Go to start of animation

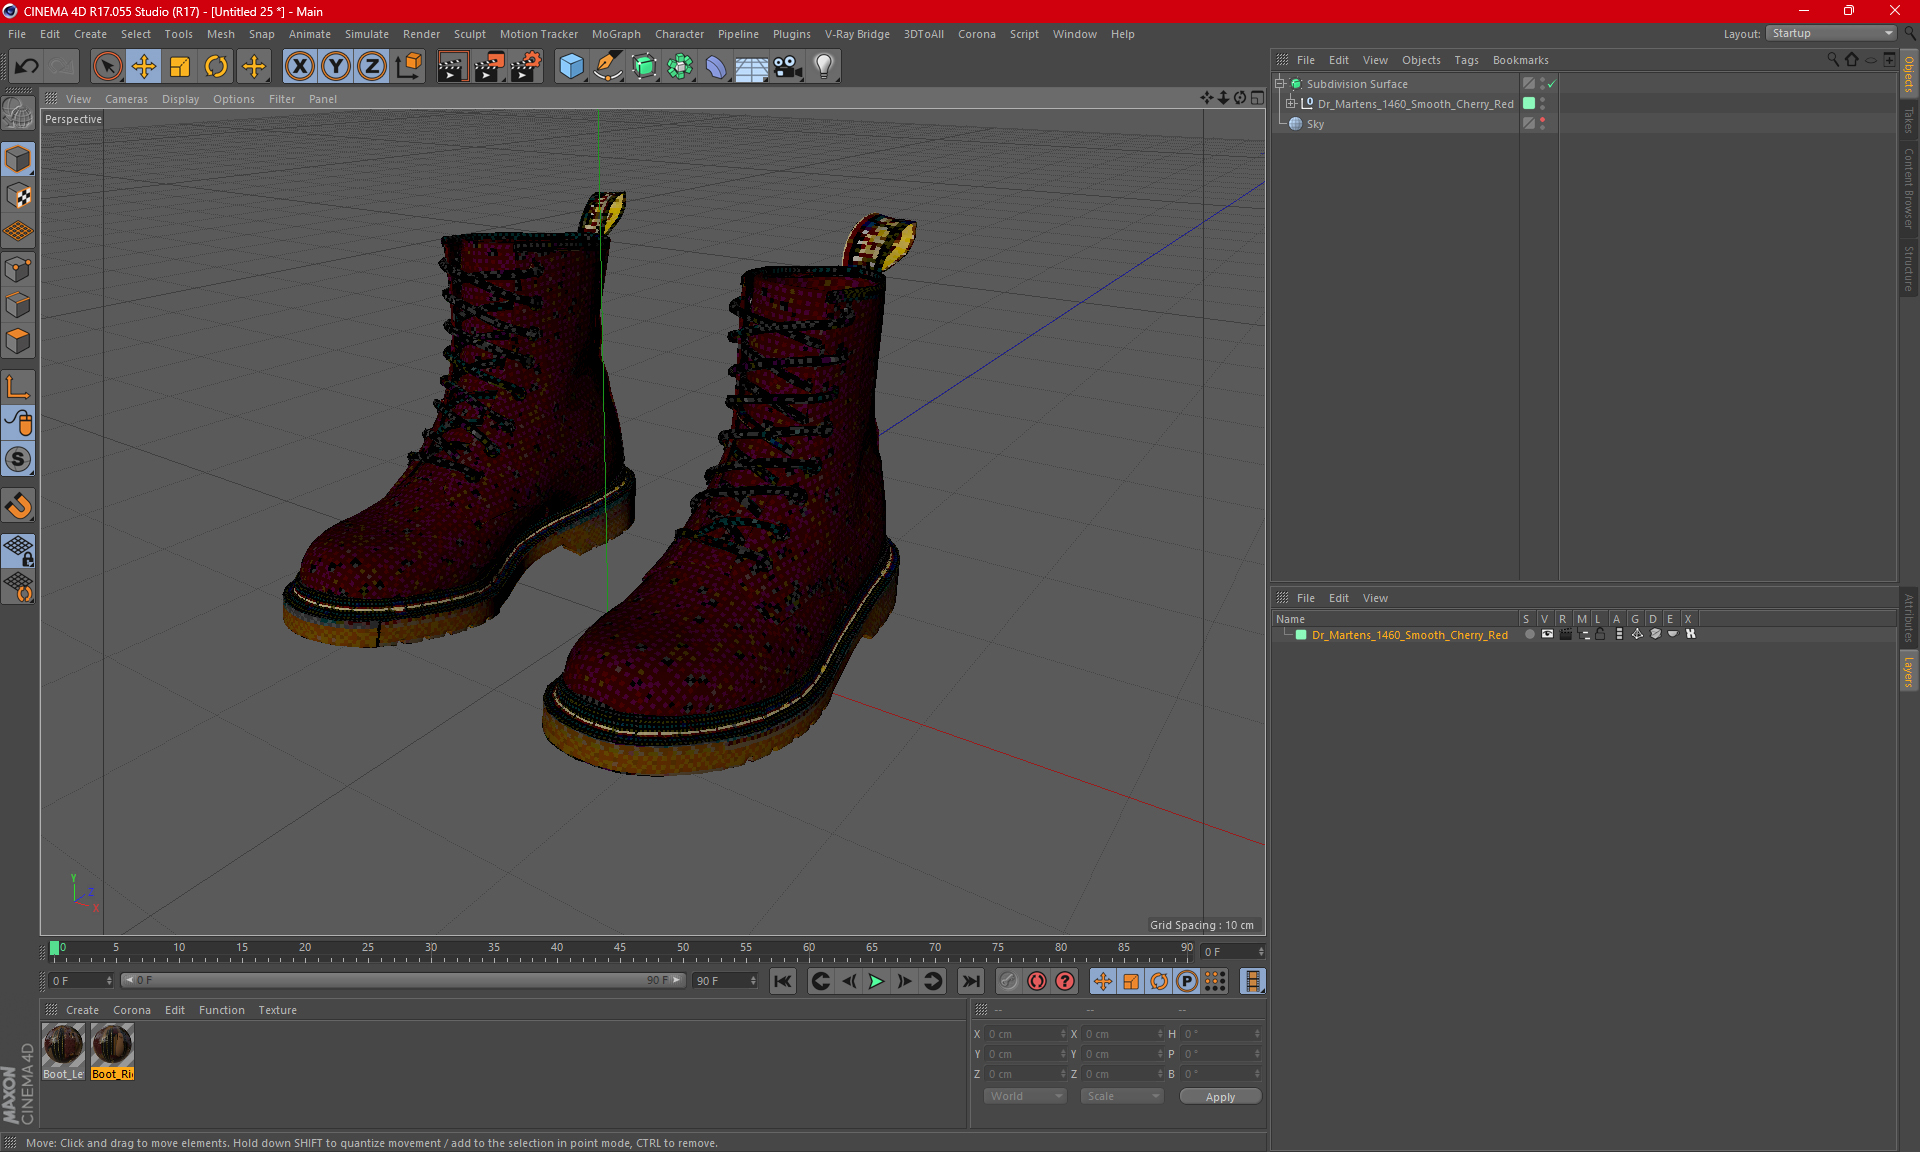(783, 981)
